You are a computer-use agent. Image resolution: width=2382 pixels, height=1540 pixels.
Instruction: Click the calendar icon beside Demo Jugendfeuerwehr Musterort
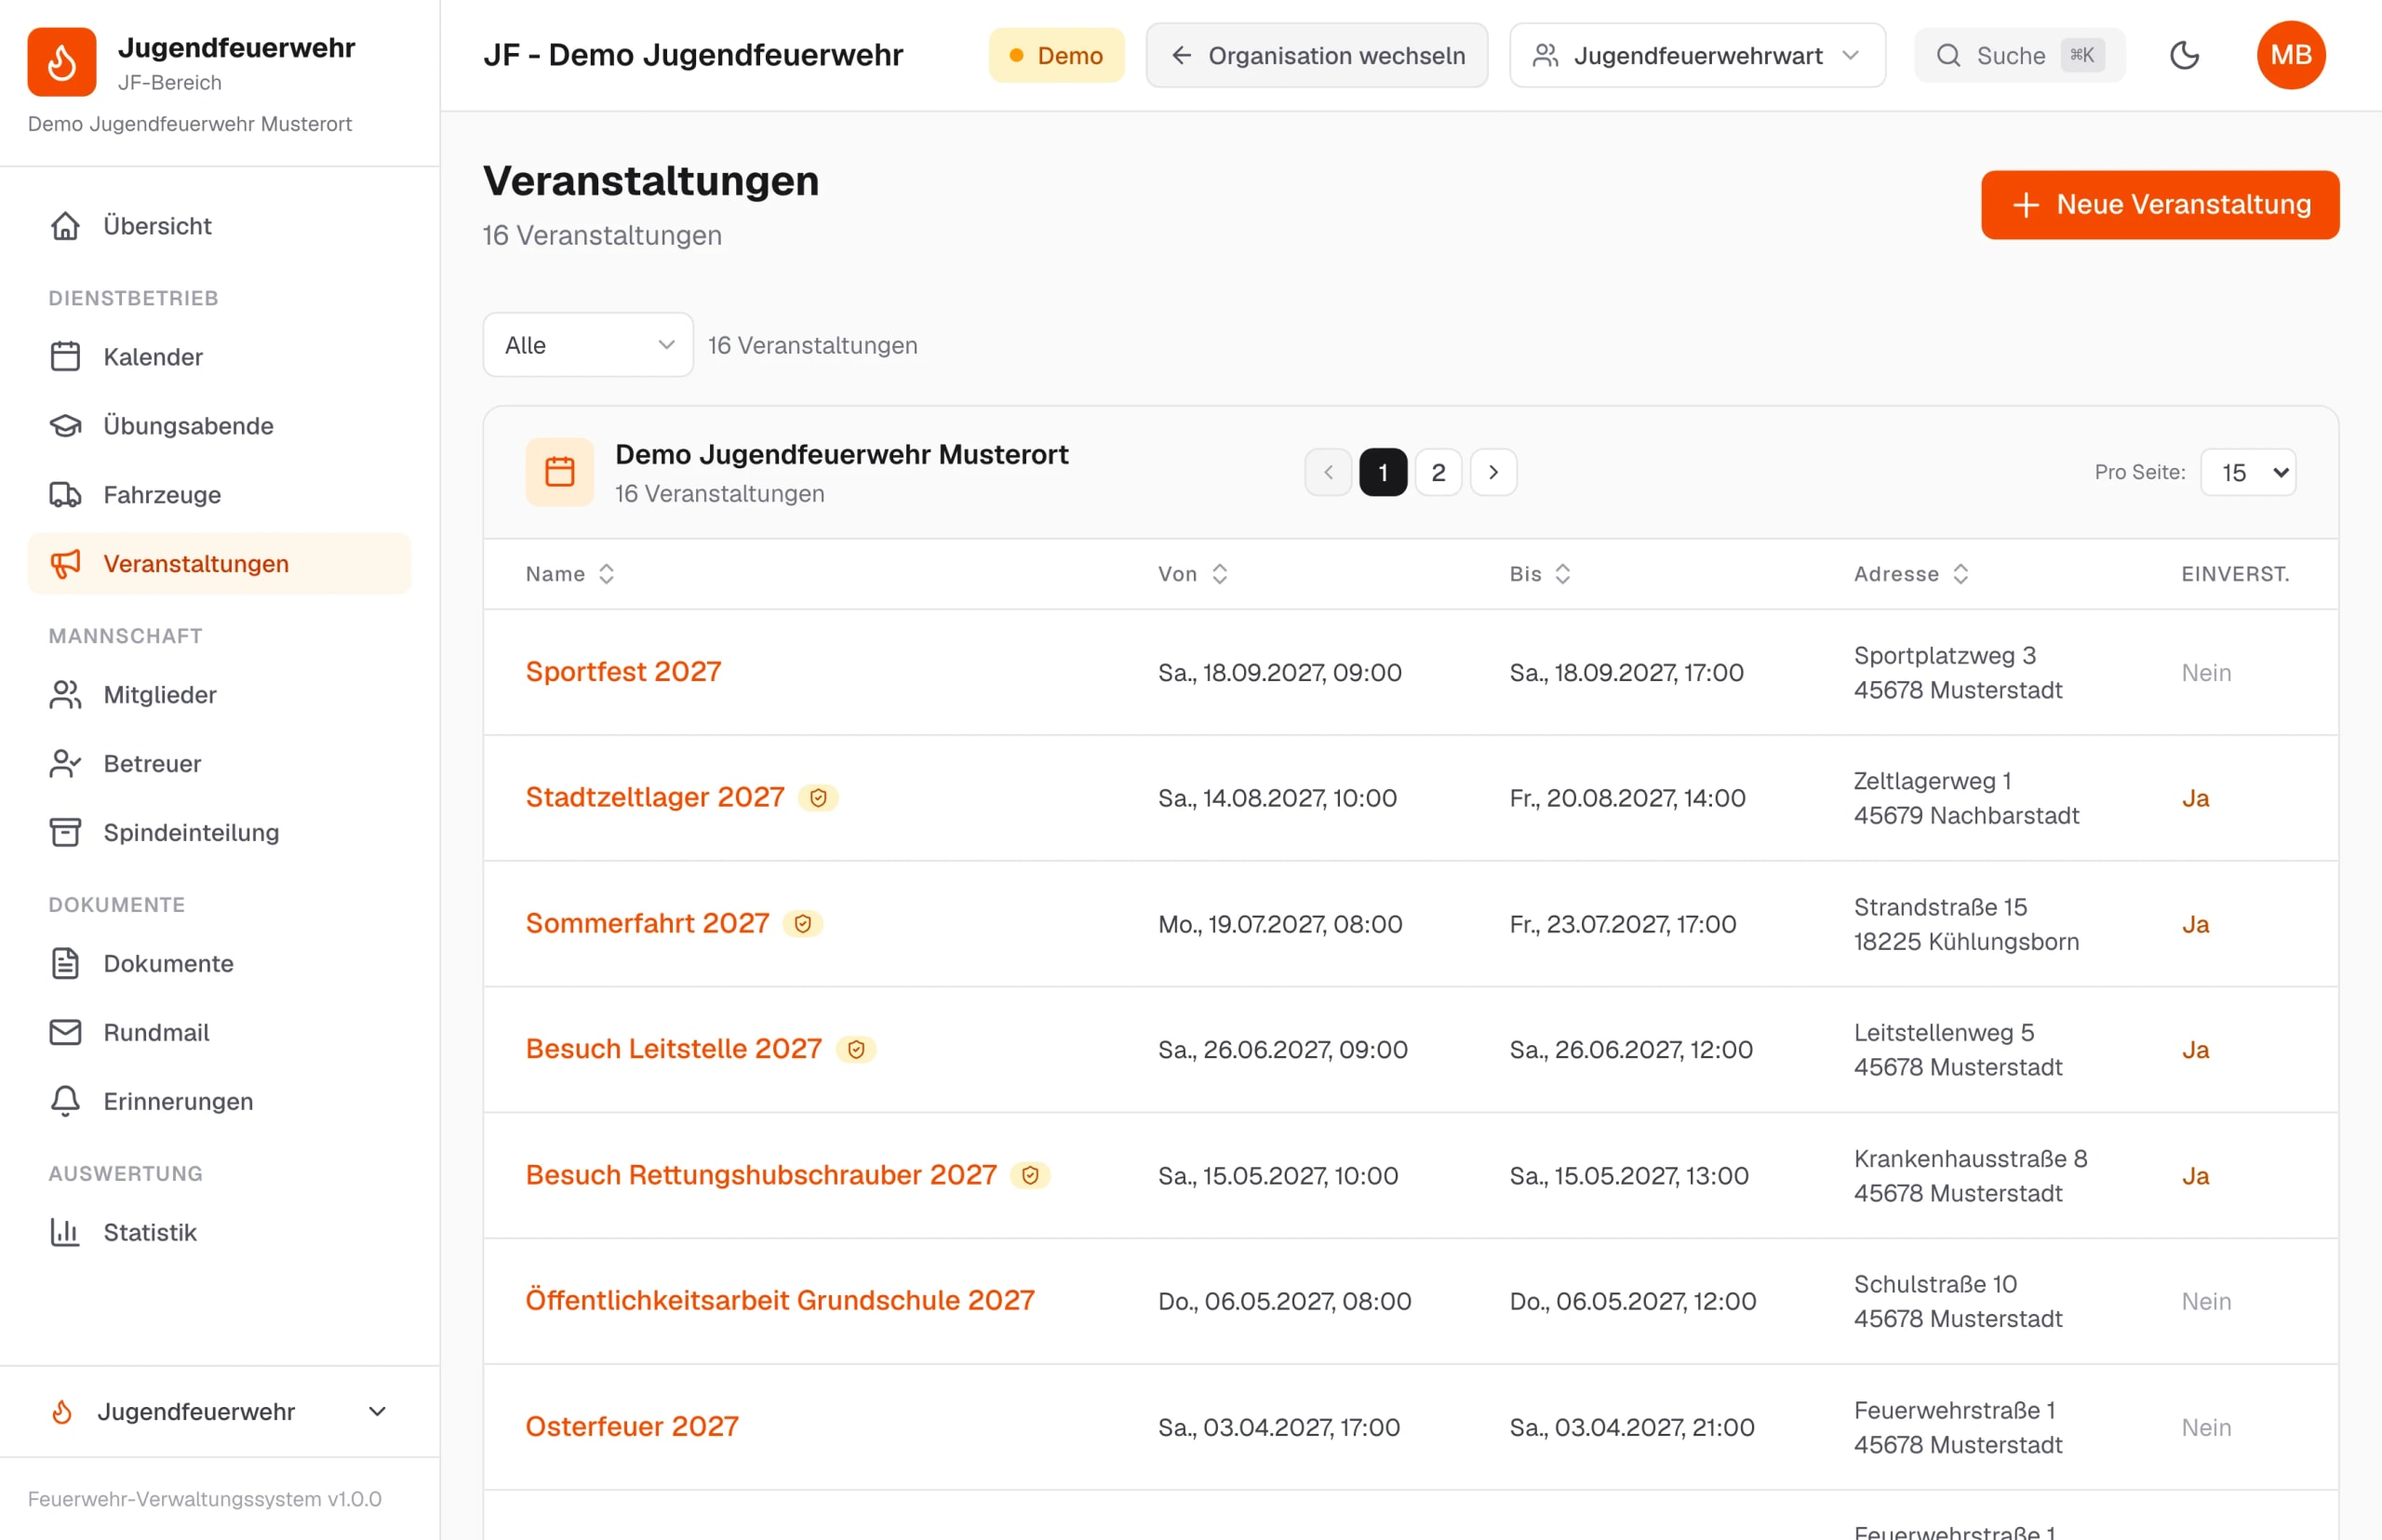coord(560,472)
